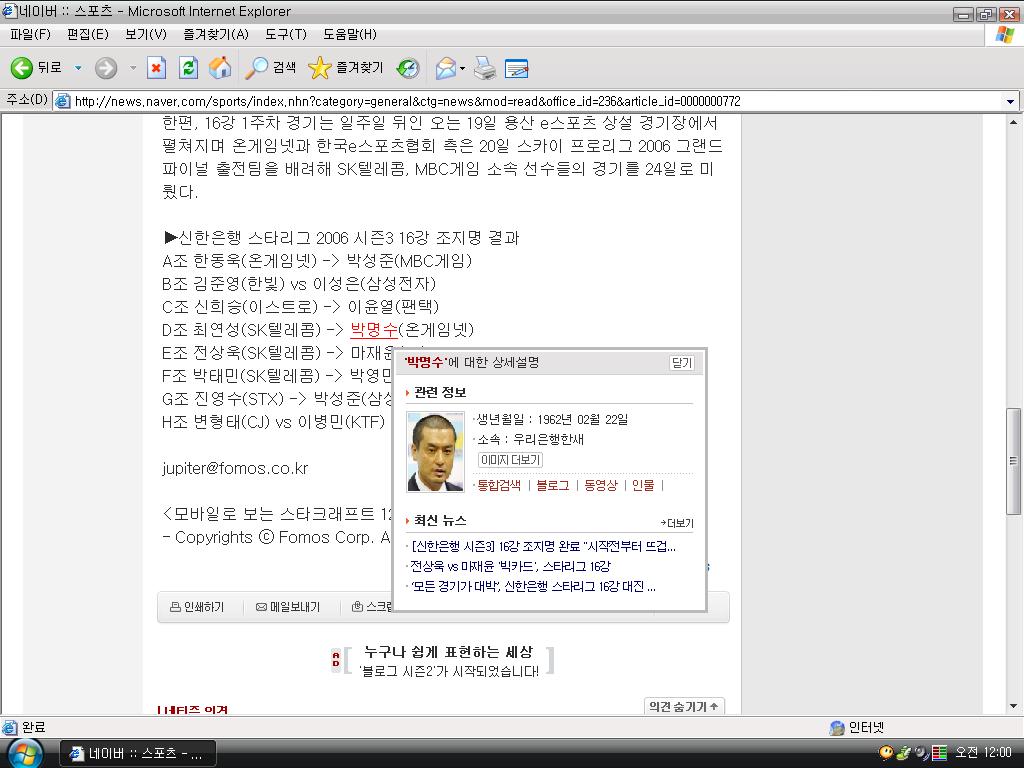Click the 이미지 더보기 button
The image size is (1024, 768).
point(511,460)
